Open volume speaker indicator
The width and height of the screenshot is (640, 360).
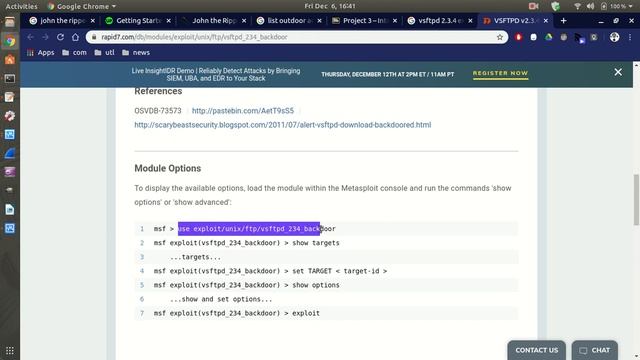coord(590,6)
